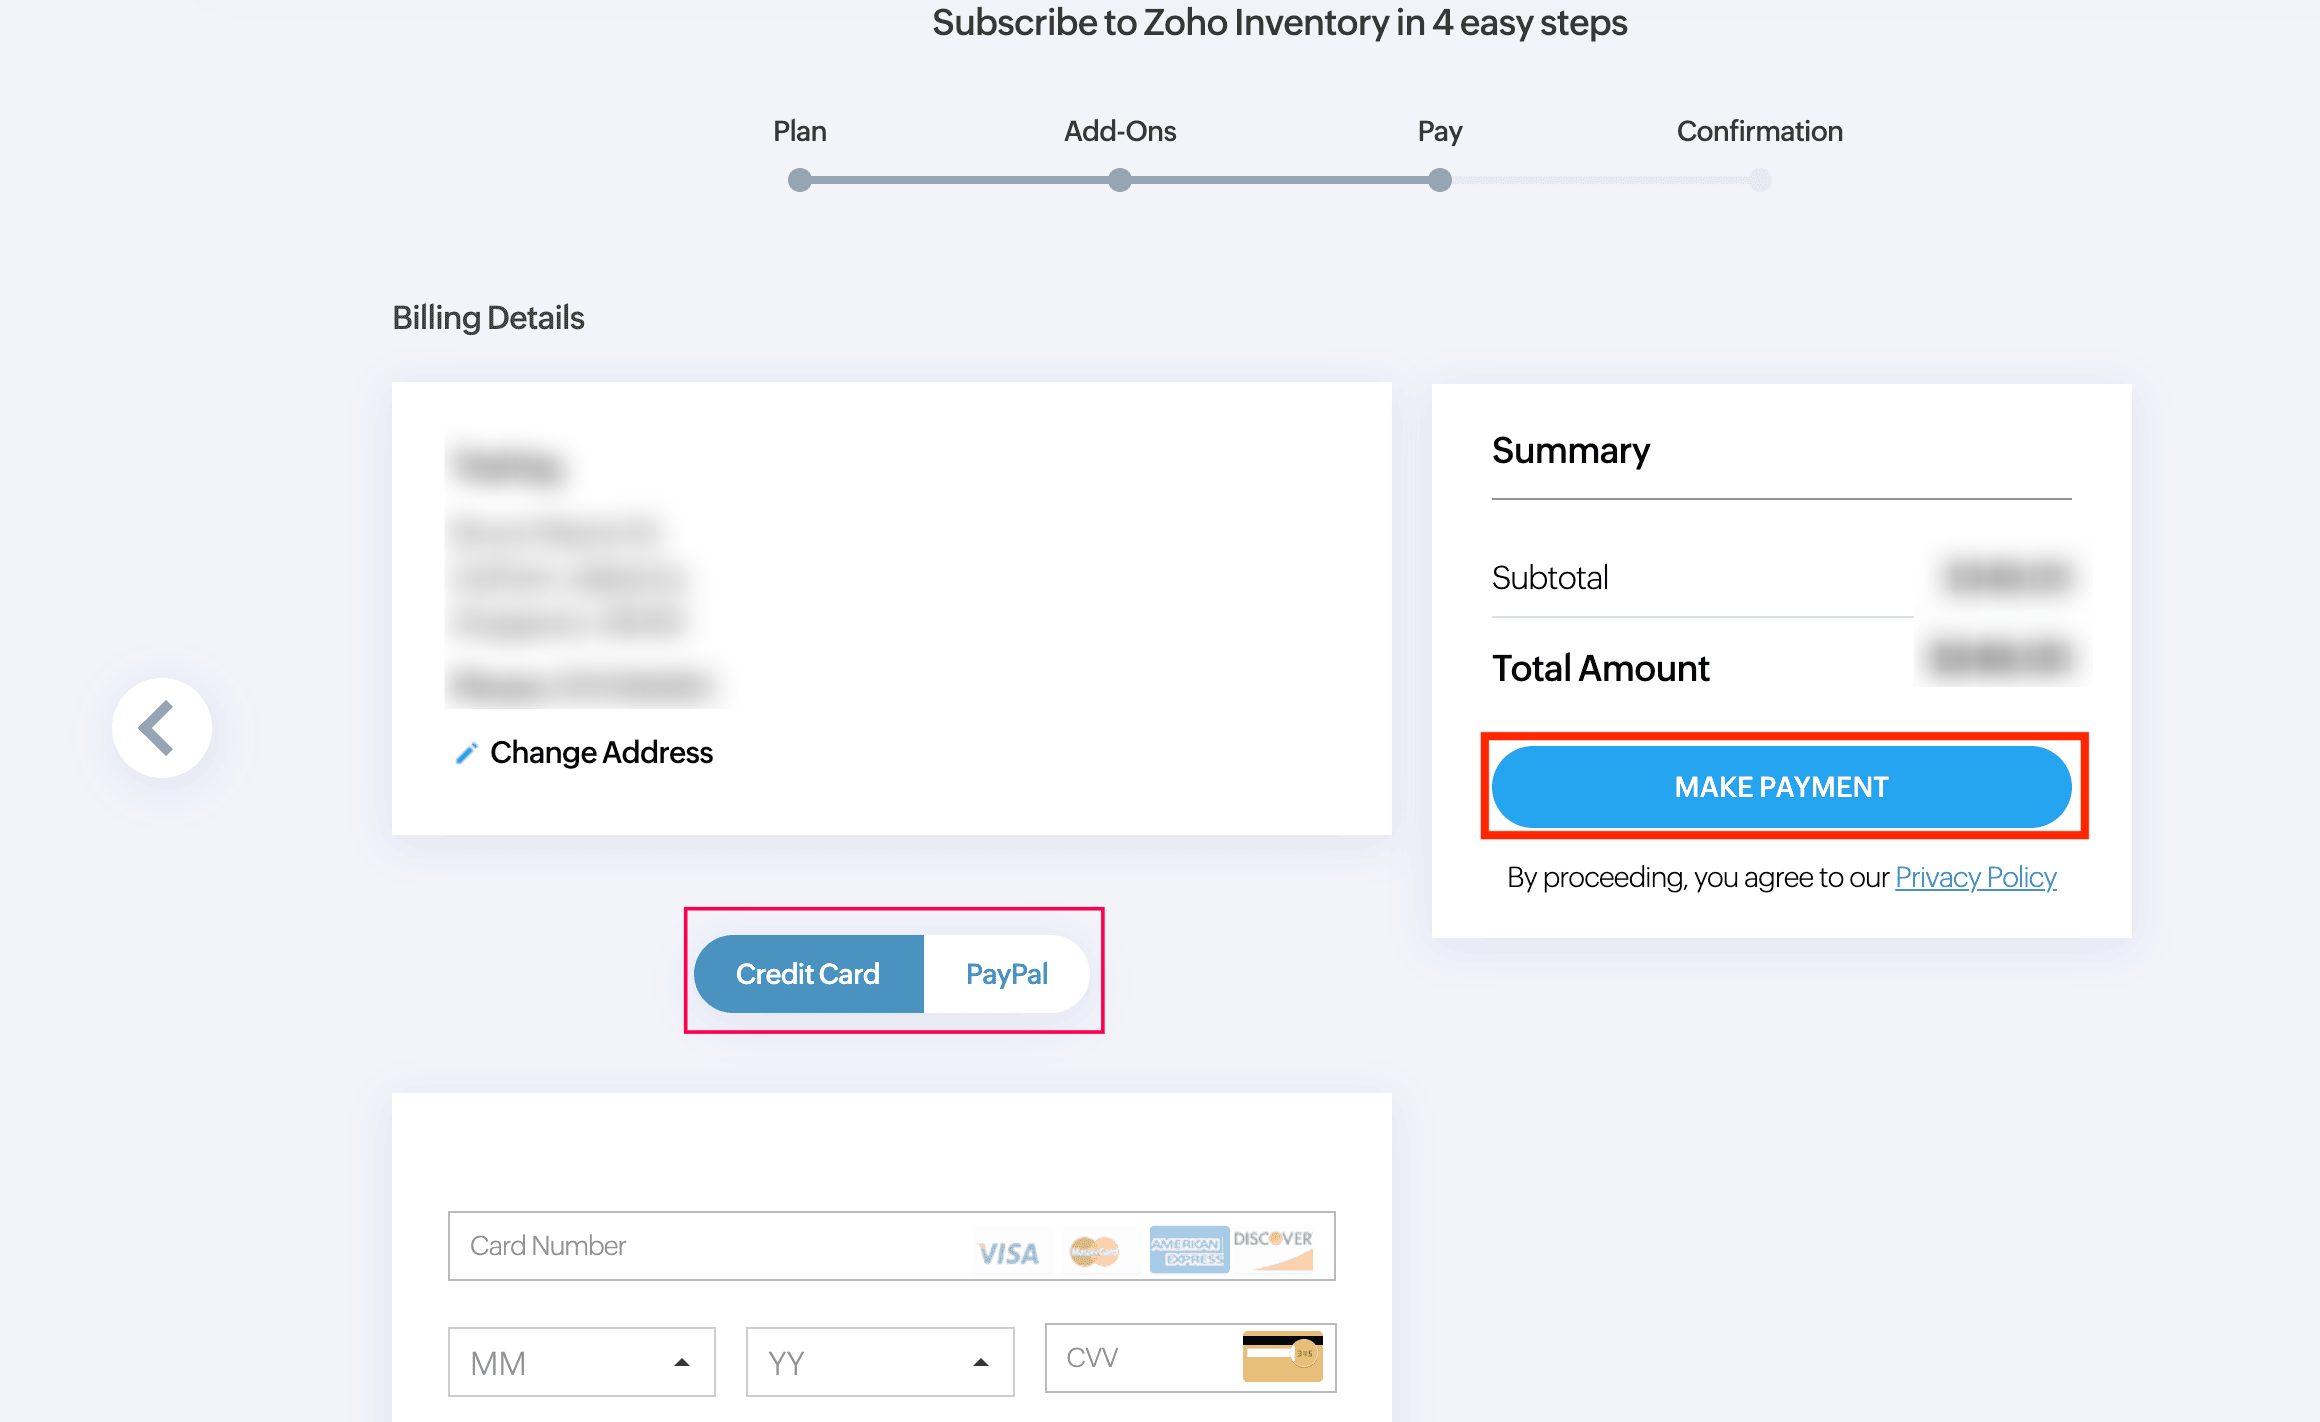Click Change Address to edit billing info
The image size is (2320, 1422).
(x=601, y=753)
